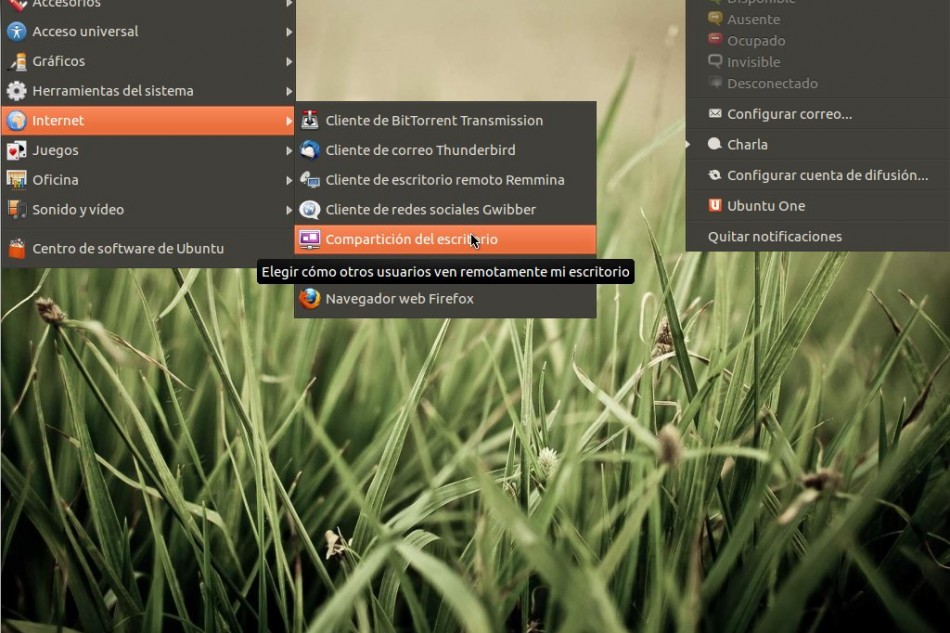This screenshot has width=950, height=633.
Task: Launch Cliente de escritorio remoto Remmina
Action: (445, 180)
